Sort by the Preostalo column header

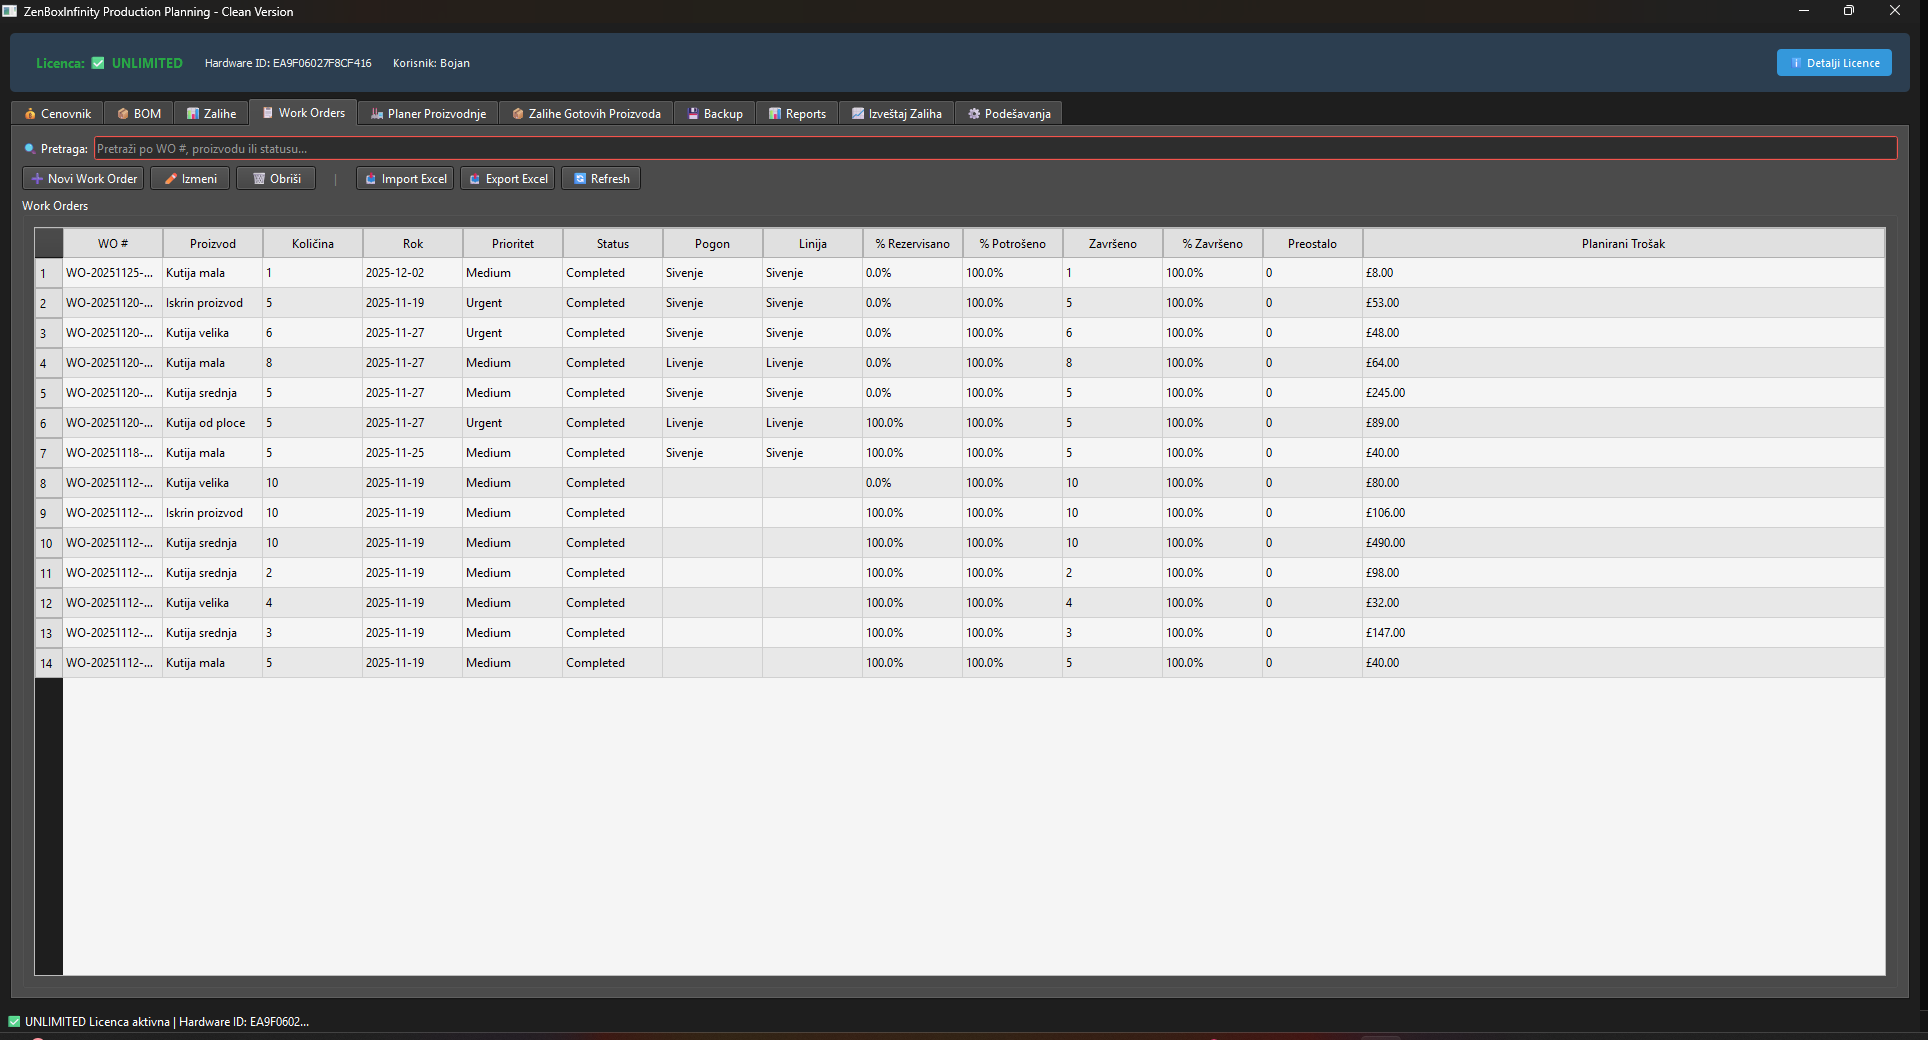[x=1313, y=244]
